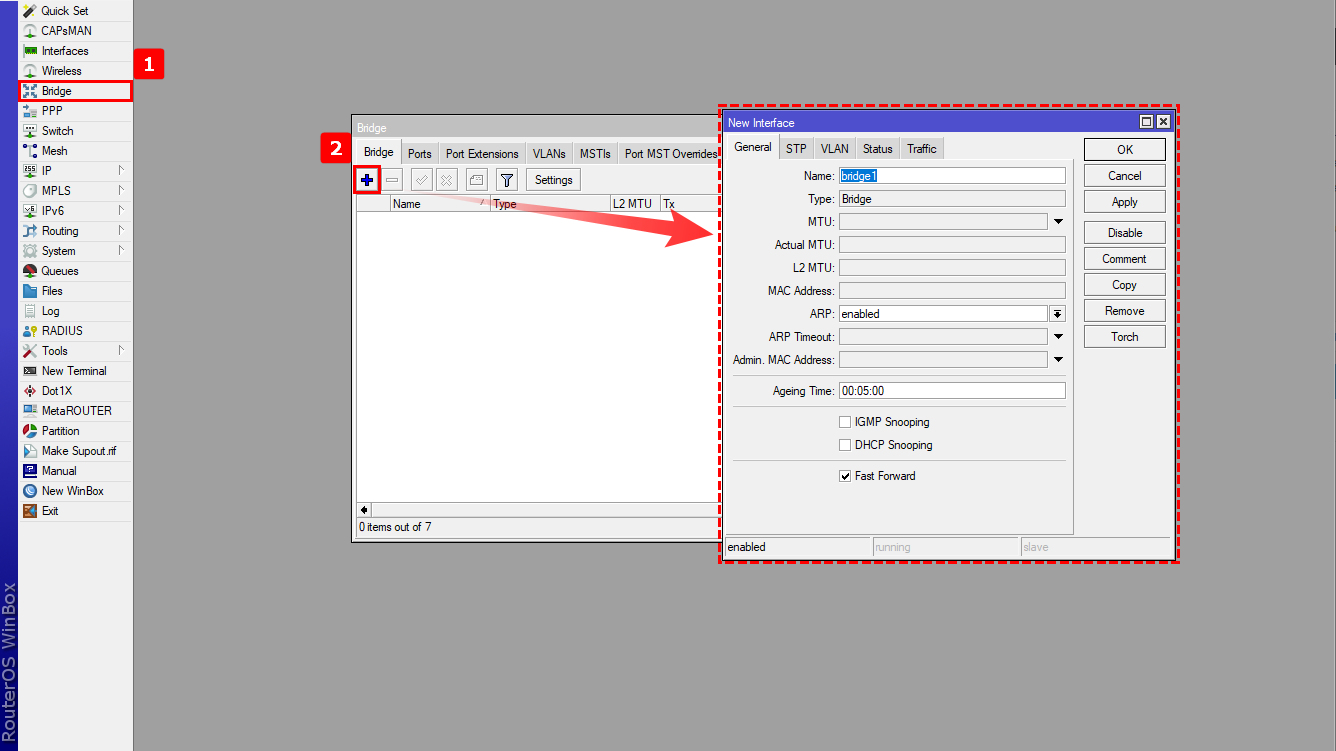
Task: Switch to the STP tab
Action: click(x=796, y=149)
